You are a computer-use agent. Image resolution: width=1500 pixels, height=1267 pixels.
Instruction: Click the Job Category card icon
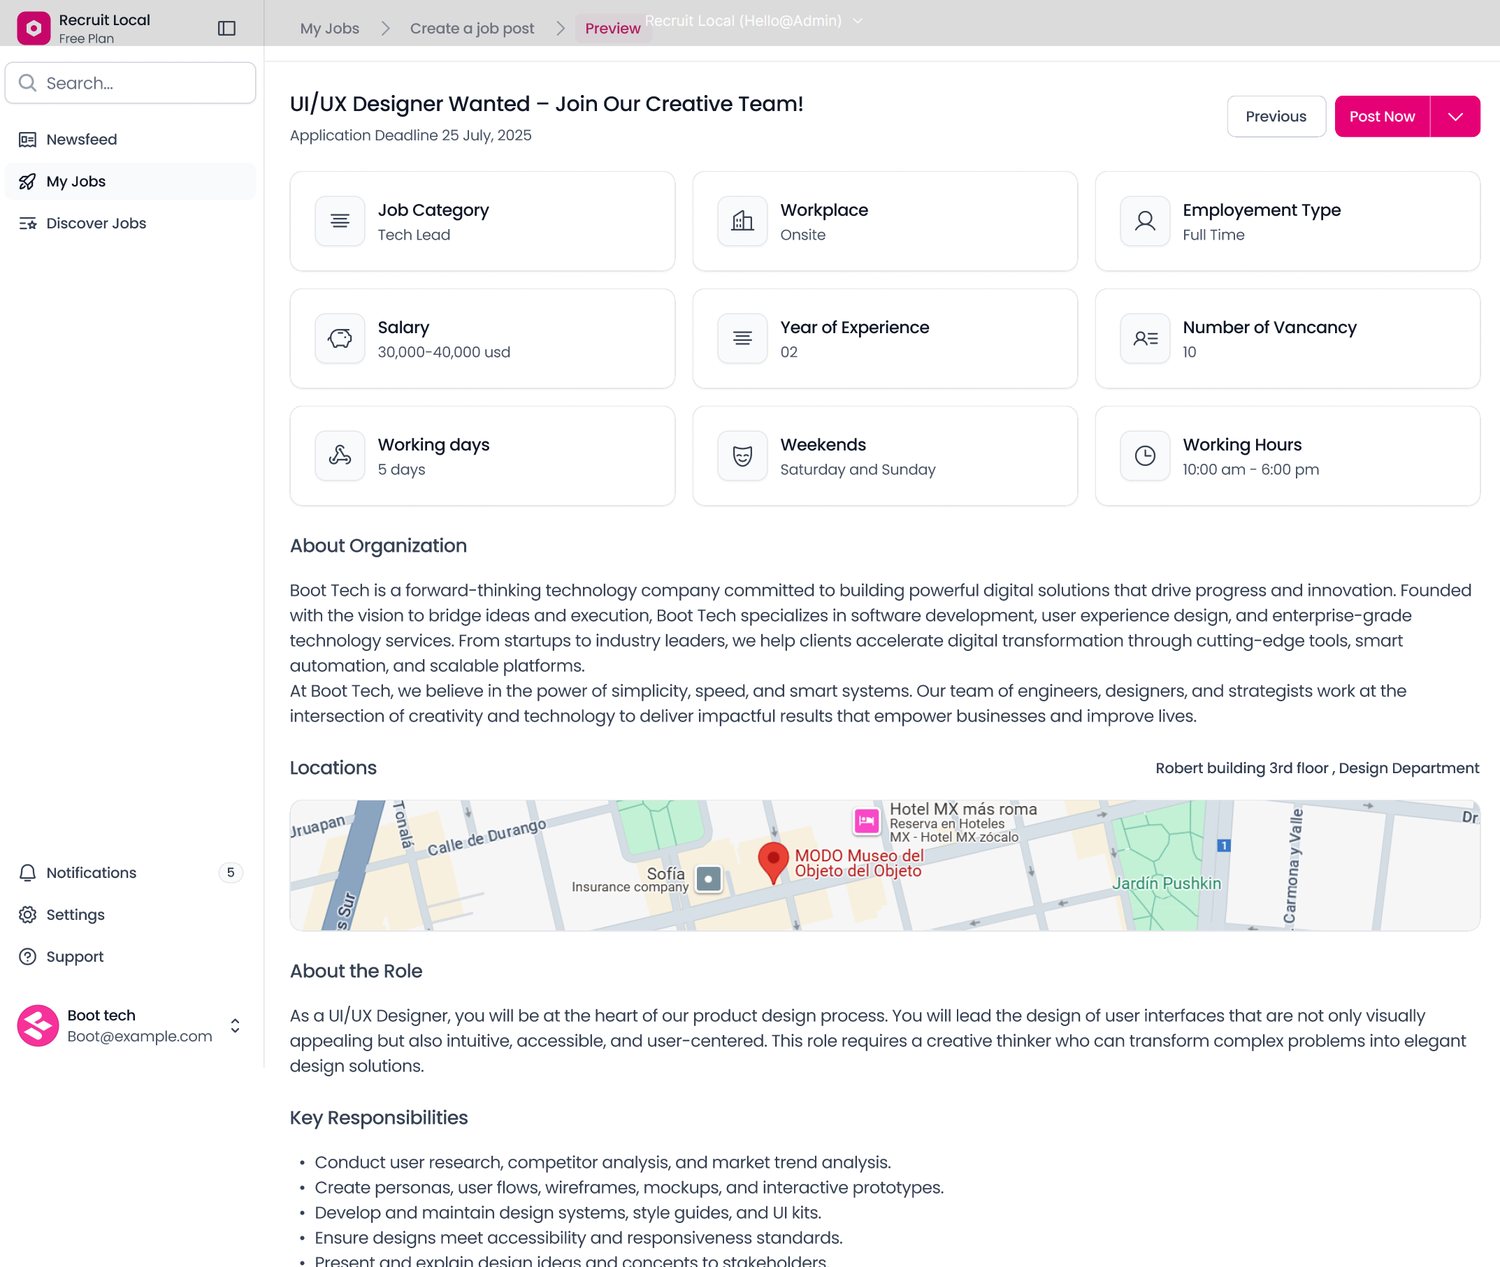340,221
